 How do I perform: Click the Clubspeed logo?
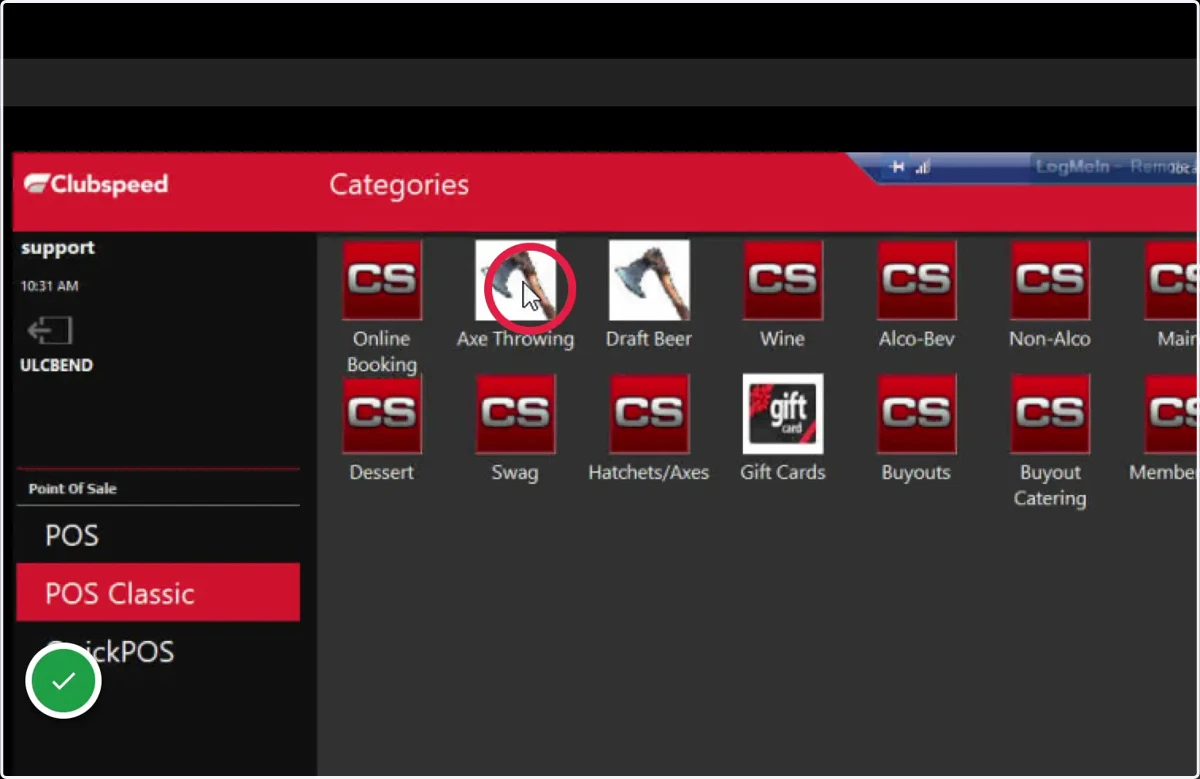(96, 184)
